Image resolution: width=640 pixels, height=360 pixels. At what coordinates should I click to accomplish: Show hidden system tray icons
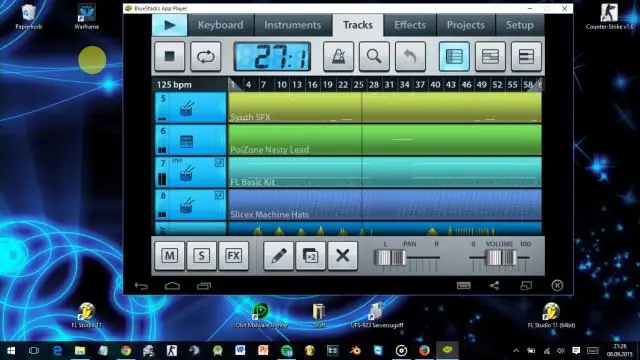pyautogui.click(x=516, y=351)
